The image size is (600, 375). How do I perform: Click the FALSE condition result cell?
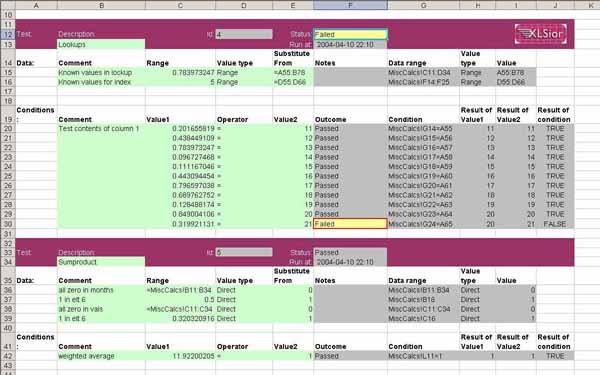point(555,224)
